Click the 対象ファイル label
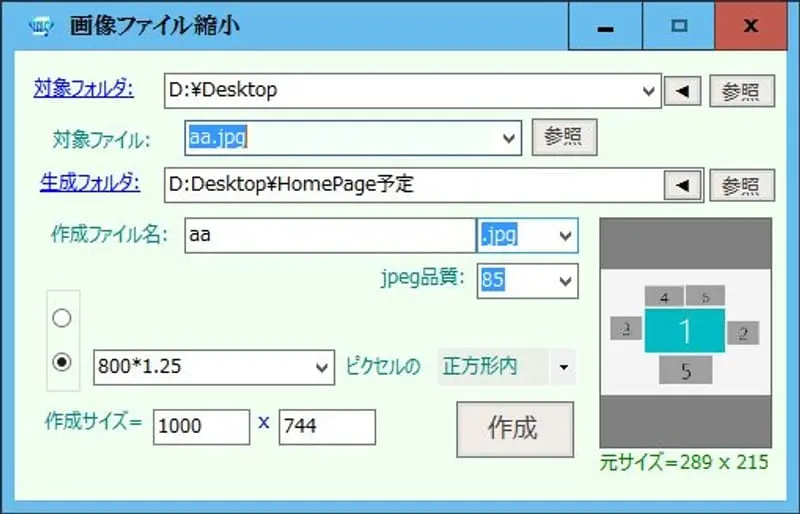The image size is (800, 514). point(102,140)
